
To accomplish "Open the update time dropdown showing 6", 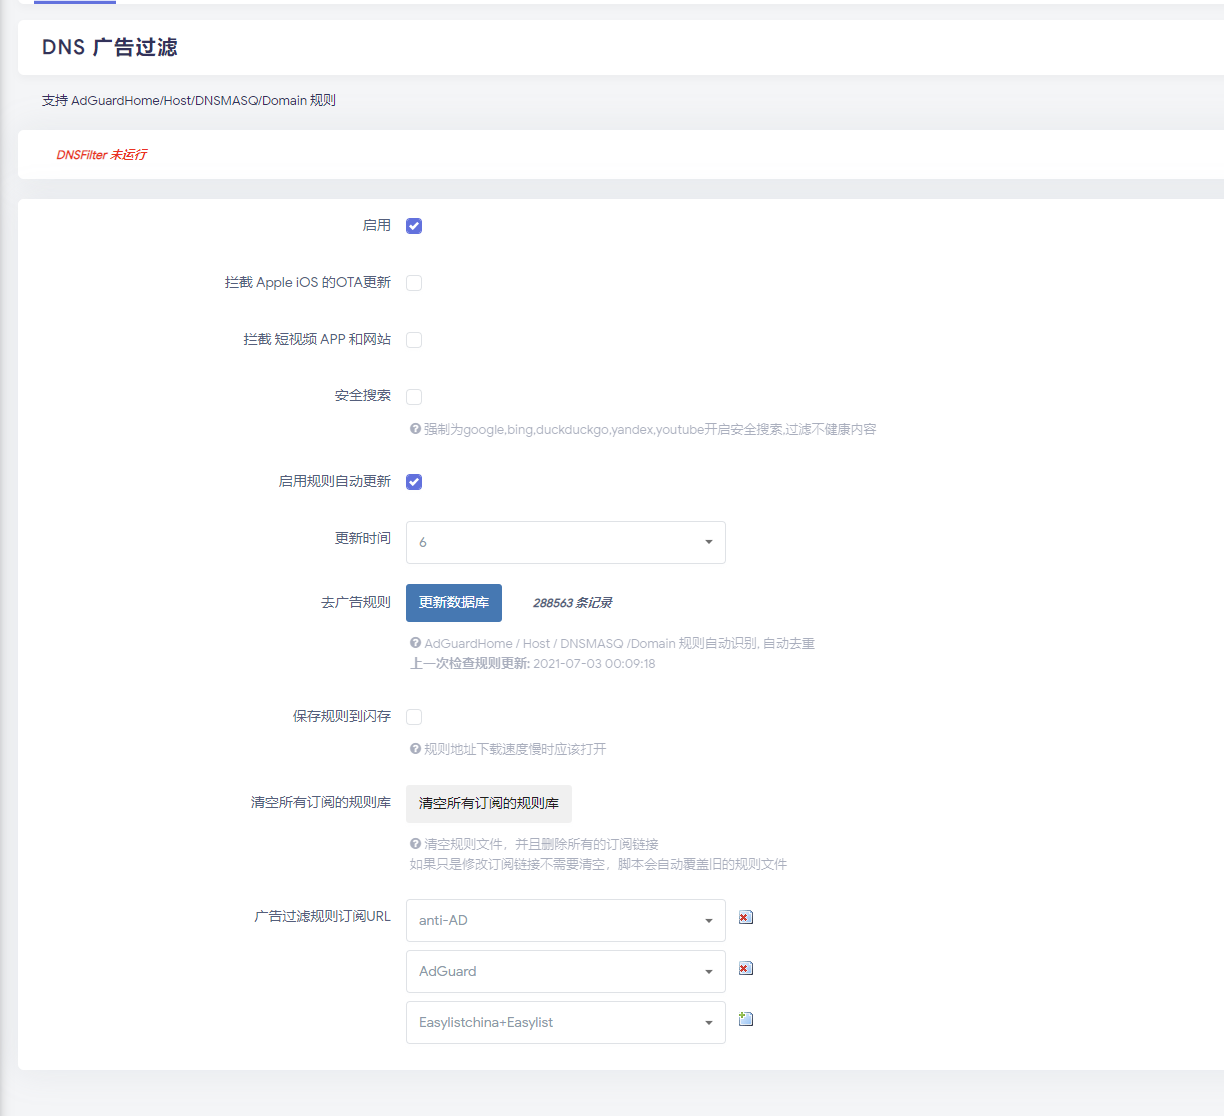I will (565, 542).
